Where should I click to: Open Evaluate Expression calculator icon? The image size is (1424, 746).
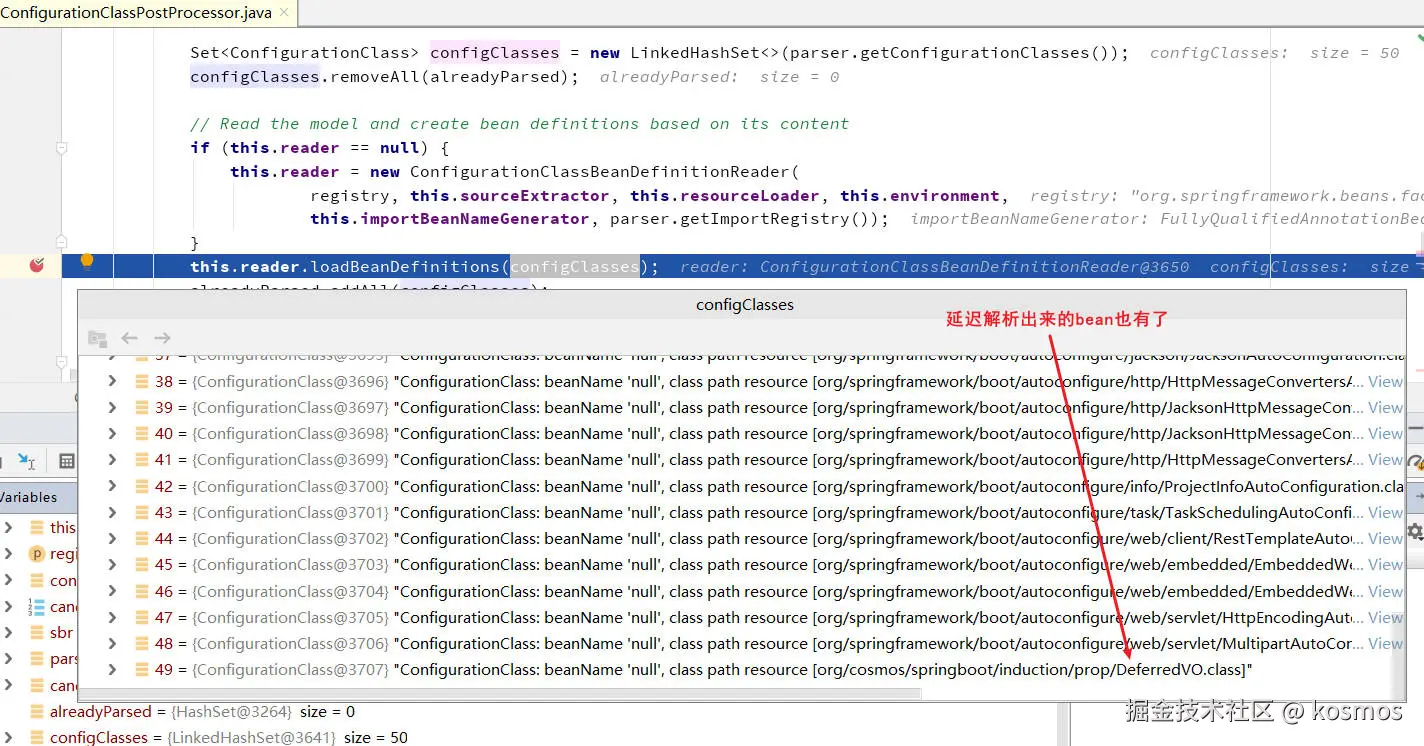[x=67, y=461]
